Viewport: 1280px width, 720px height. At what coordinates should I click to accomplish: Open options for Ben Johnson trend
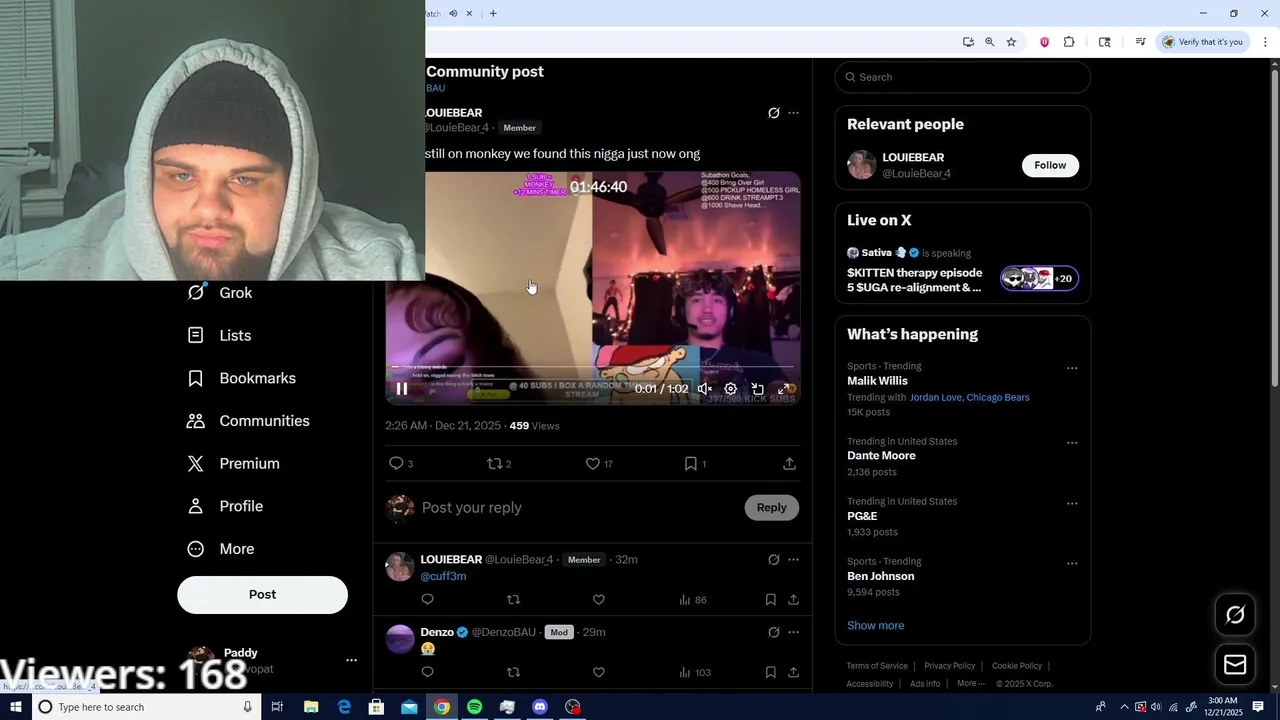click(x=1072, y=563)
